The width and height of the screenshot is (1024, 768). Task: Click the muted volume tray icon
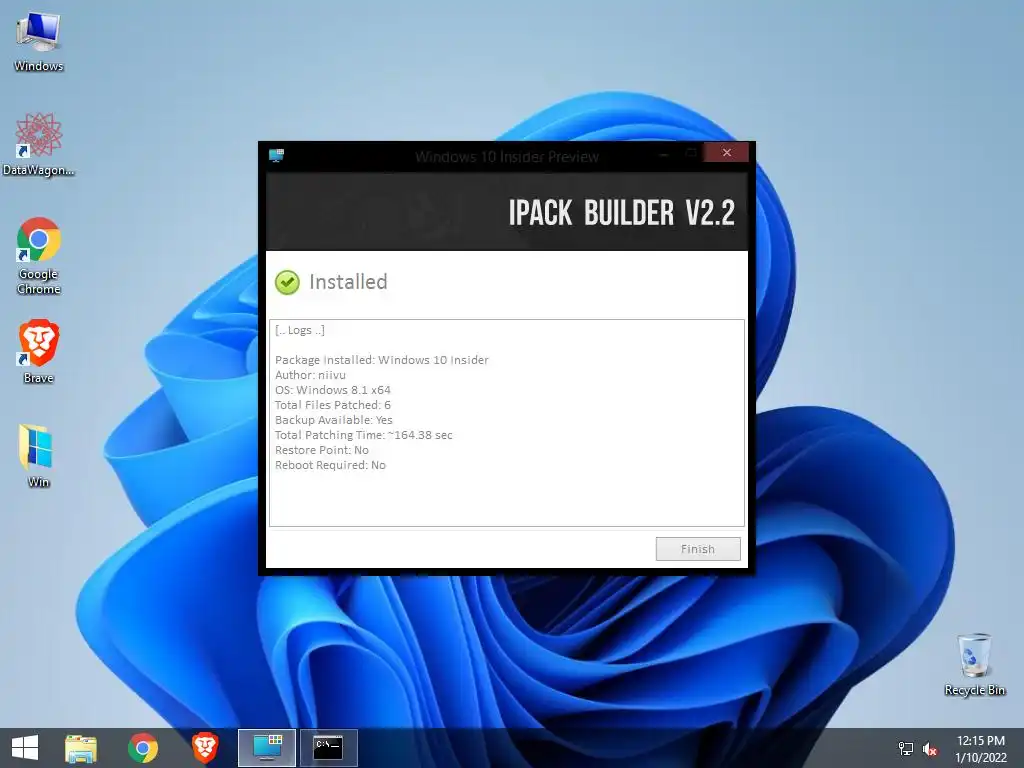[x=930, y=749]
